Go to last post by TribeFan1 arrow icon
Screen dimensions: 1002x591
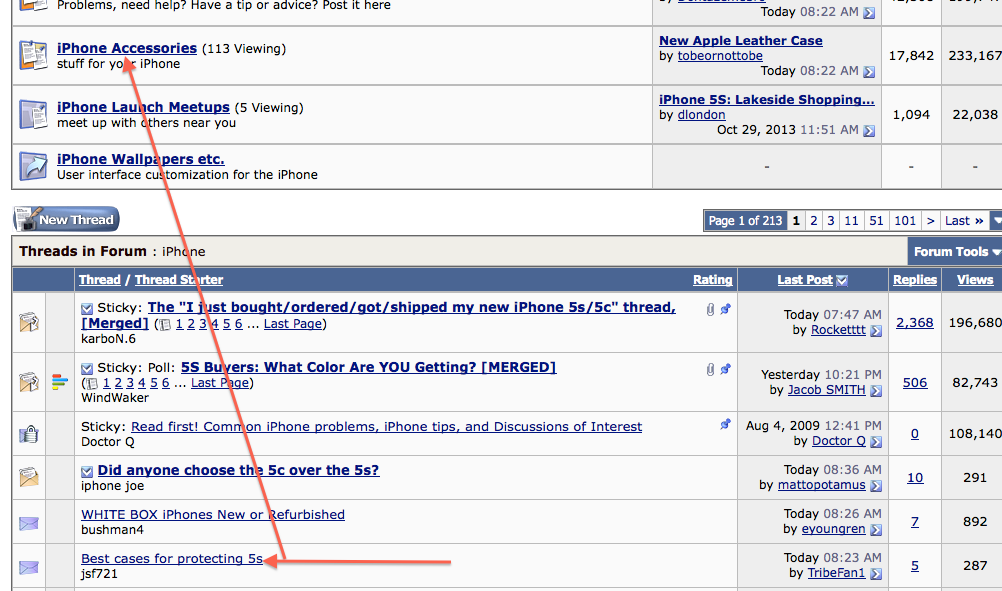tap(876, 574)
